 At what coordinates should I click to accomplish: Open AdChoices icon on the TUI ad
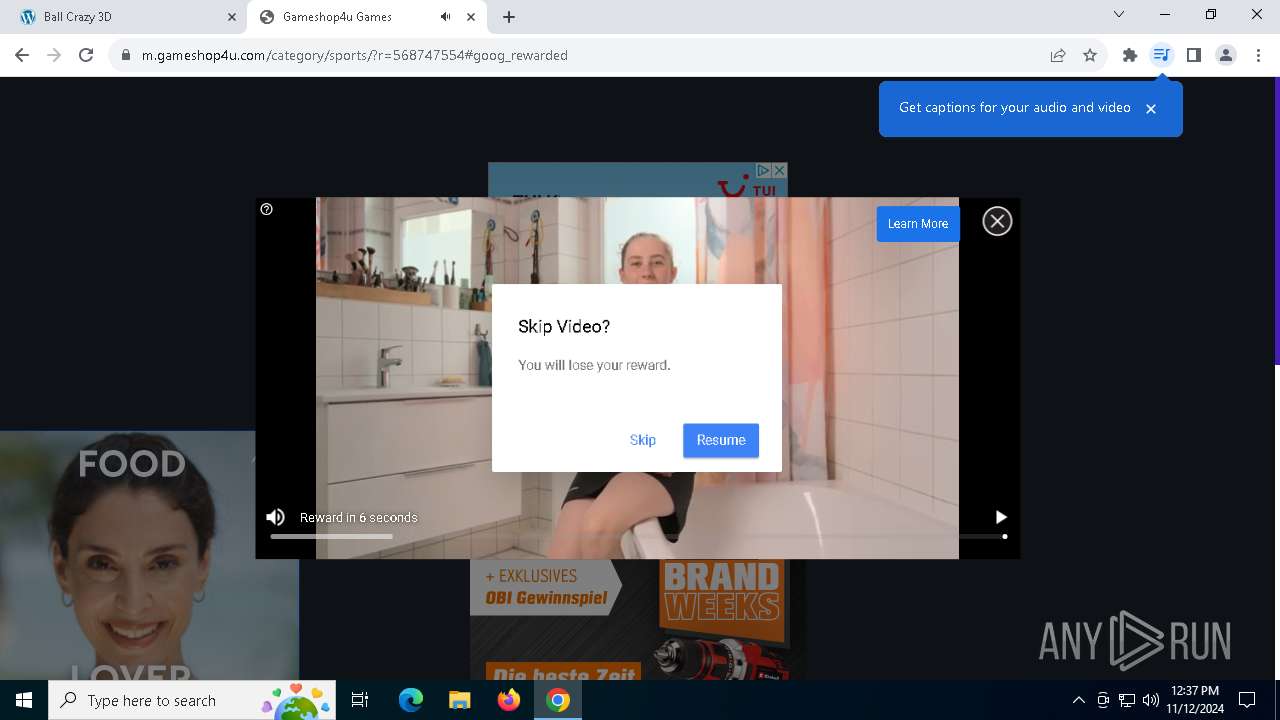pyautogui.click(x=763, y=171)
